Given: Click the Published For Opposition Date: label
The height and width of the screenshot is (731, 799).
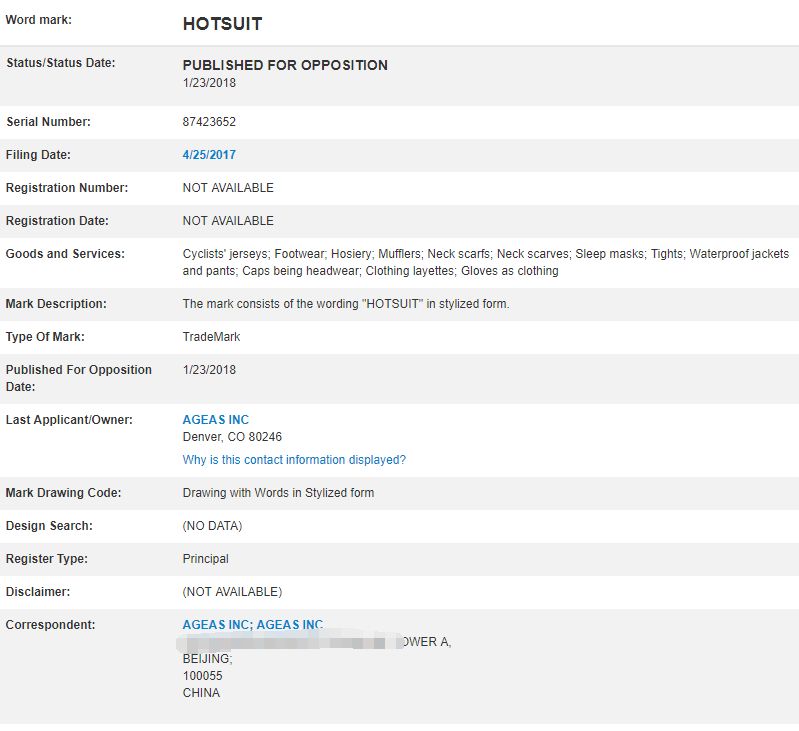Looking at the screenshot, I should click(x=78, y=378).
